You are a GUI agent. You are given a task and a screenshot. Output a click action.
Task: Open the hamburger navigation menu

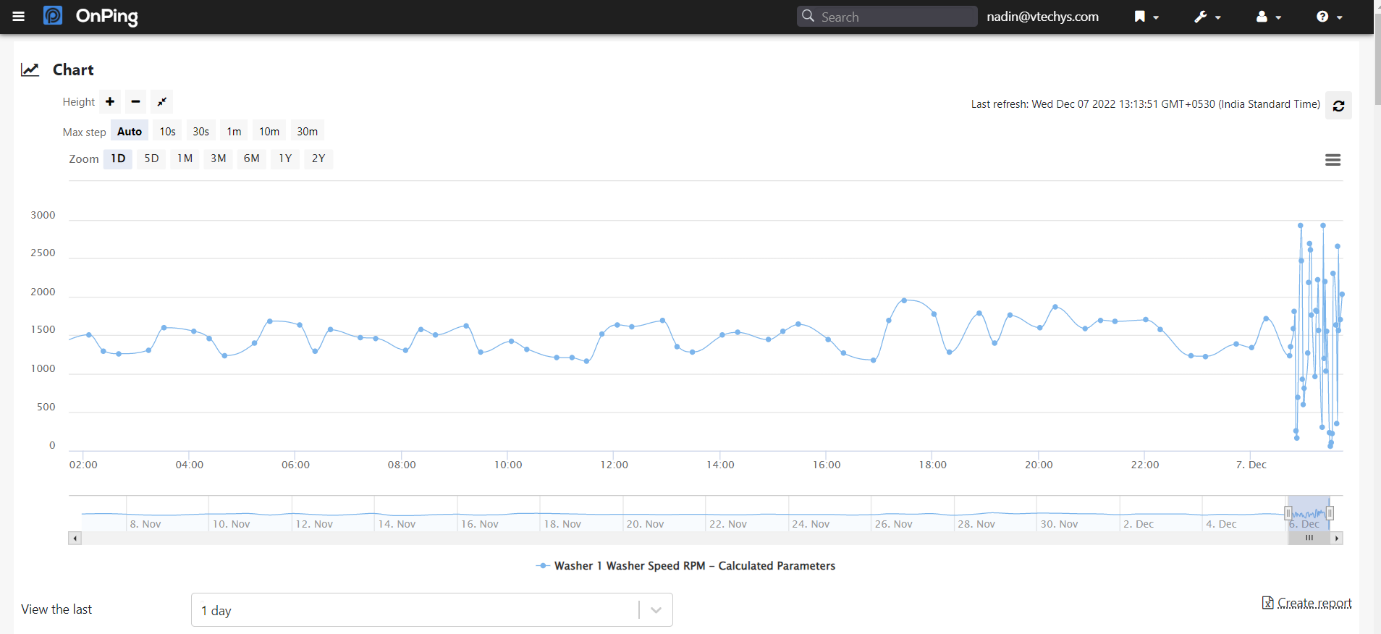click(x=18, y=16)
